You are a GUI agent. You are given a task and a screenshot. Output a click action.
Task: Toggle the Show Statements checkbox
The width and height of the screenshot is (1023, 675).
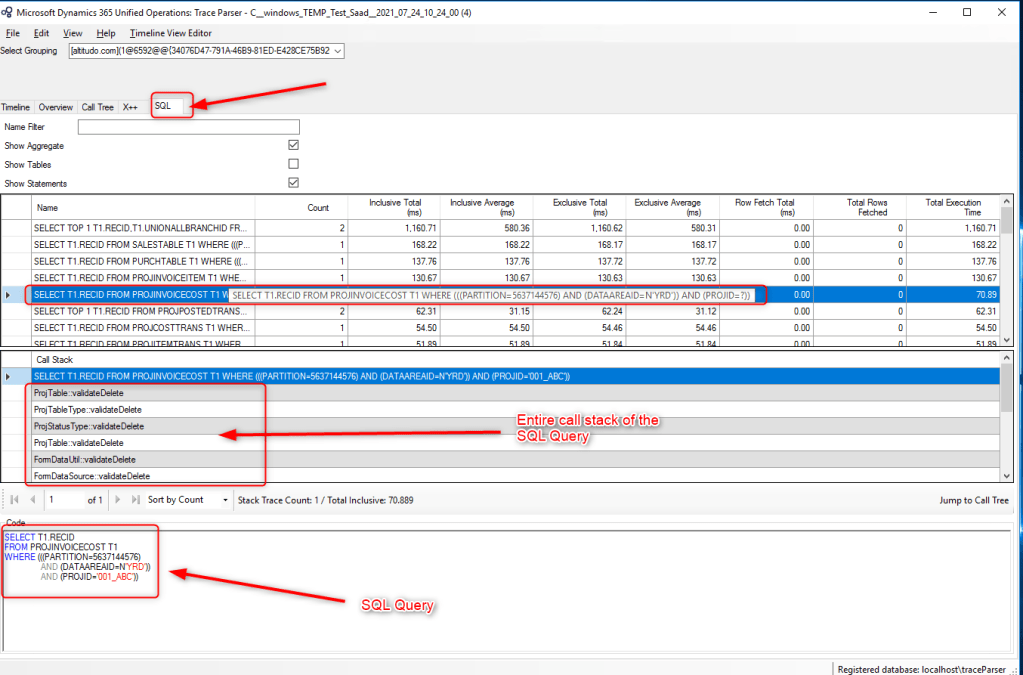[293, 183]
